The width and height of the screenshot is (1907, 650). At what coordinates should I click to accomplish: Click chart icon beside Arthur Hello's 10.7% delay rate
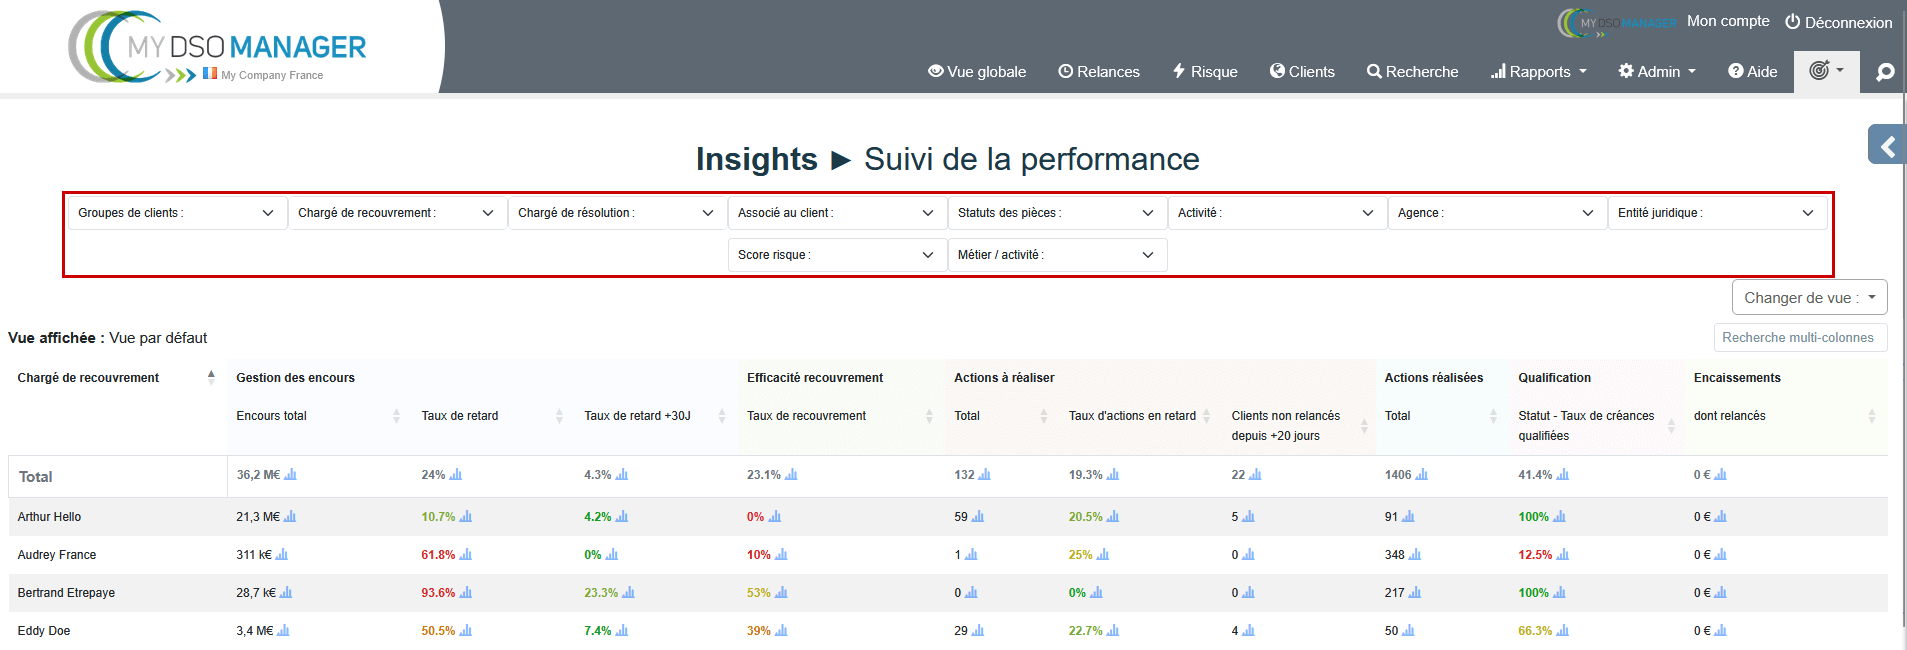(x=466, y=517)
